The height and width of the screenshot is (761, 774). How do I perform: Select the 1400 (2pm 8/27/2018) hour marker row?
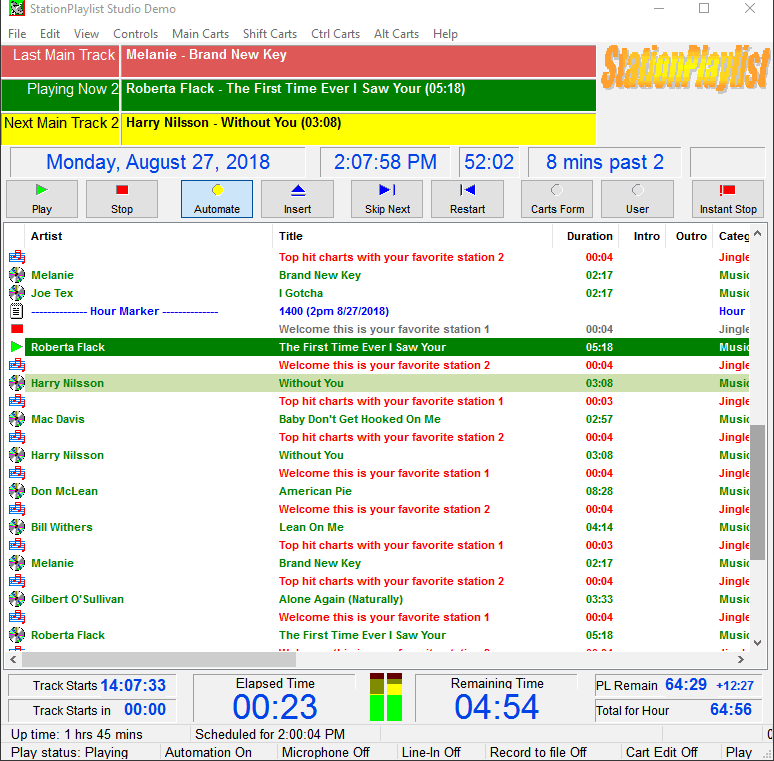[x=379, y=311]
